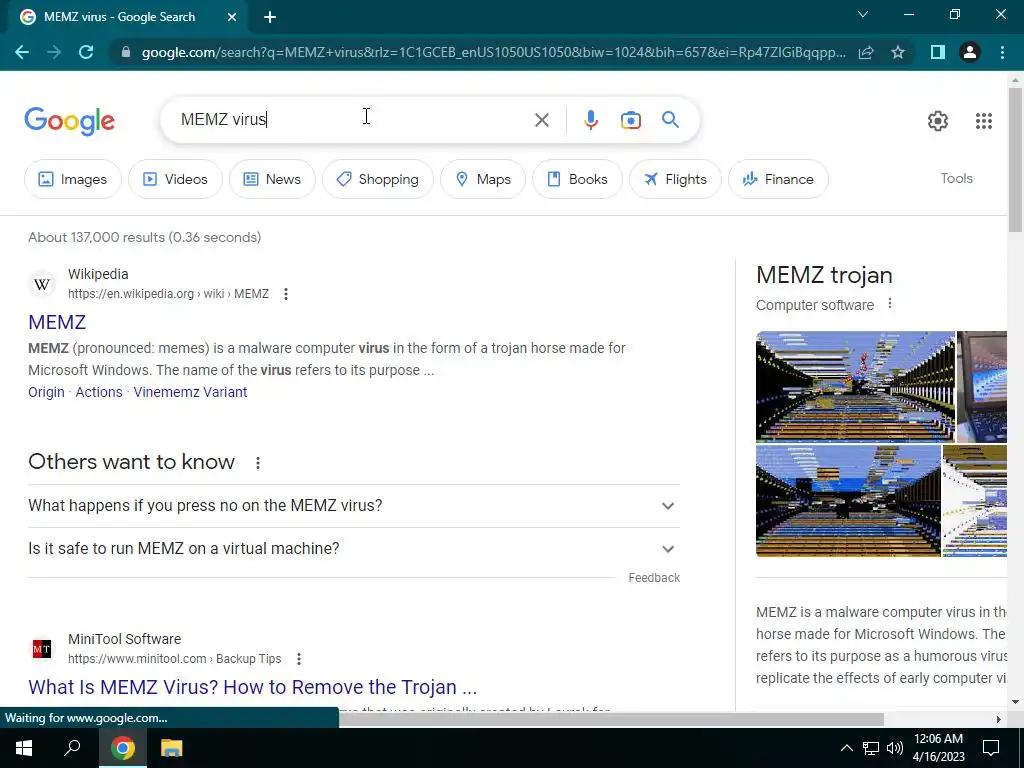Click the MEMZ trojan panel heading
Screen dimensions: 1024x768
824,275
